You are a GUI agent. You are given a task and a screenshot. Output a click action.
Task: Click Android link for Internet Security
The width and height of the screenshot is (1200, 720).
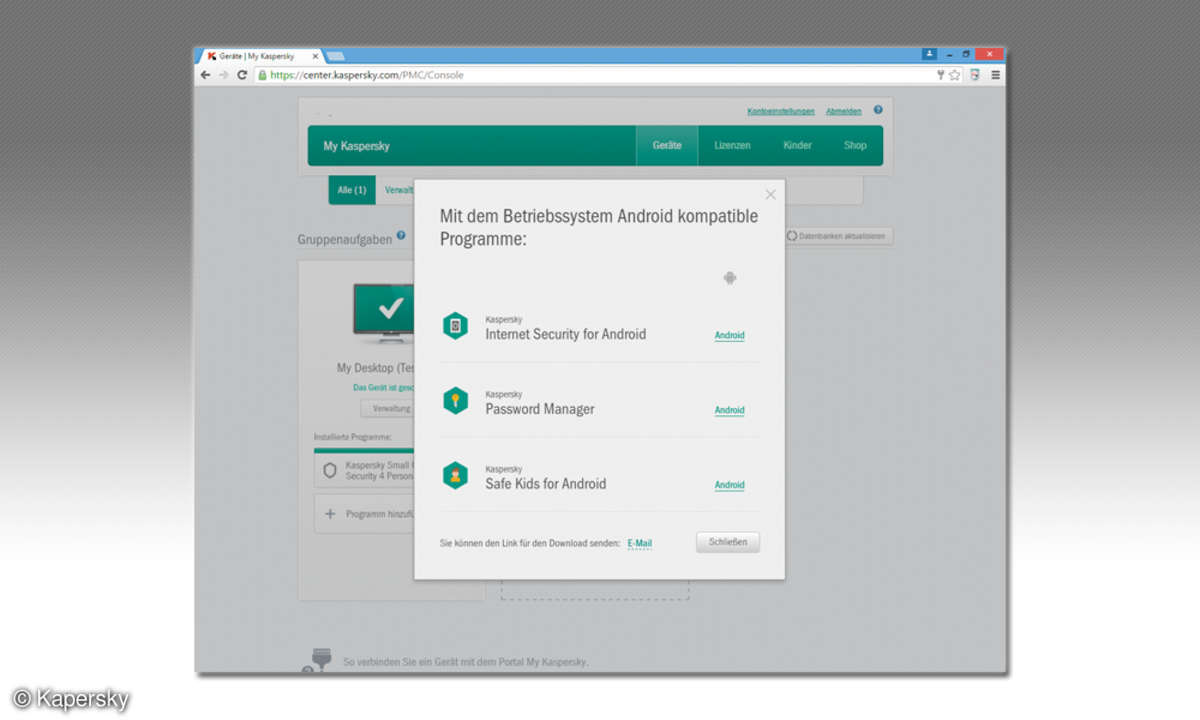[730, 335]
